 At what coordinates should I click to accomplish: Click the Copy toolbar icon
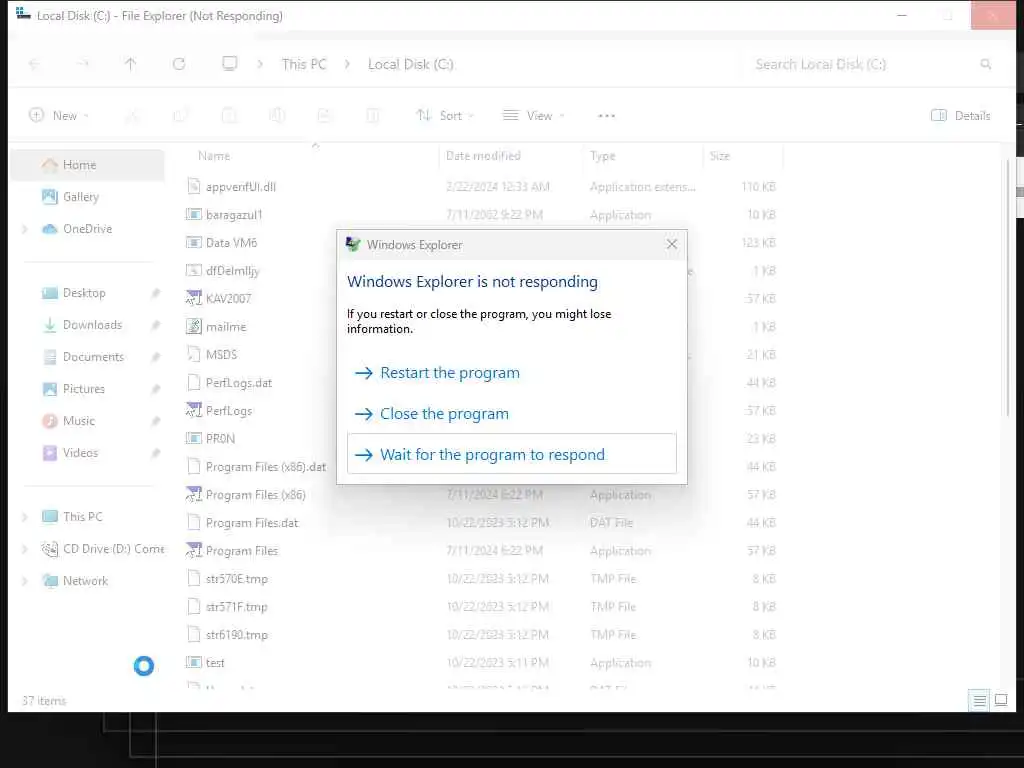tap(180, 116)
